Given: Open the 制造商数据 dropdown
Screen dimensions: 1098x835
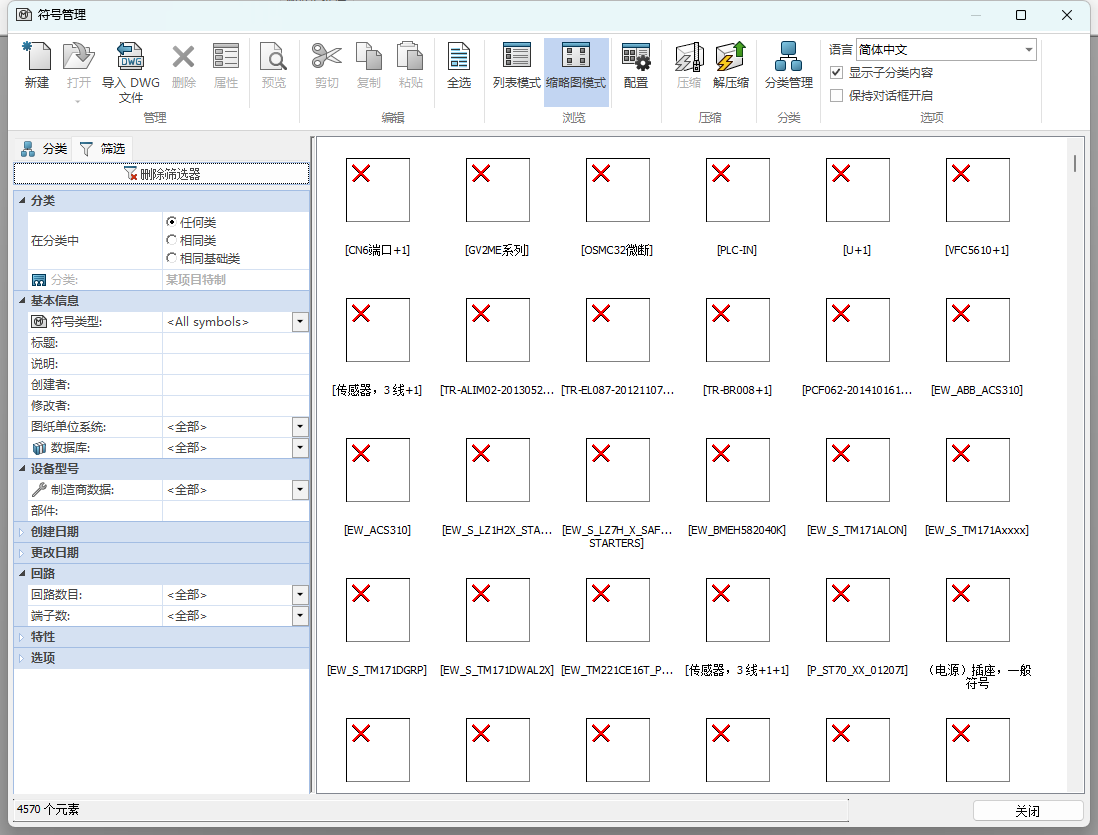Looking at the screenshot, I should click(300, 490).
